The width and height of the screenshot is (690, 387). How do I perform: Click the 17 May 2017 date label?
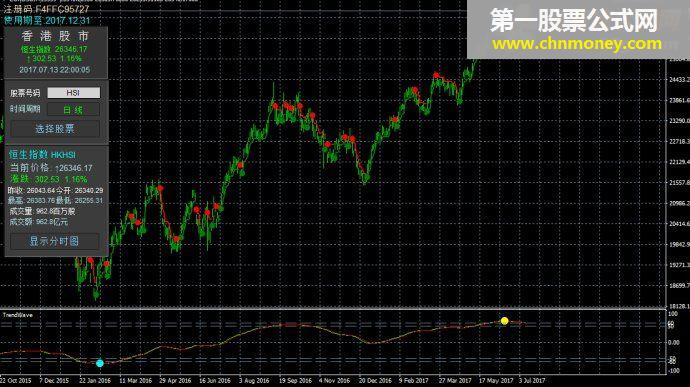[x=495, y=380]
